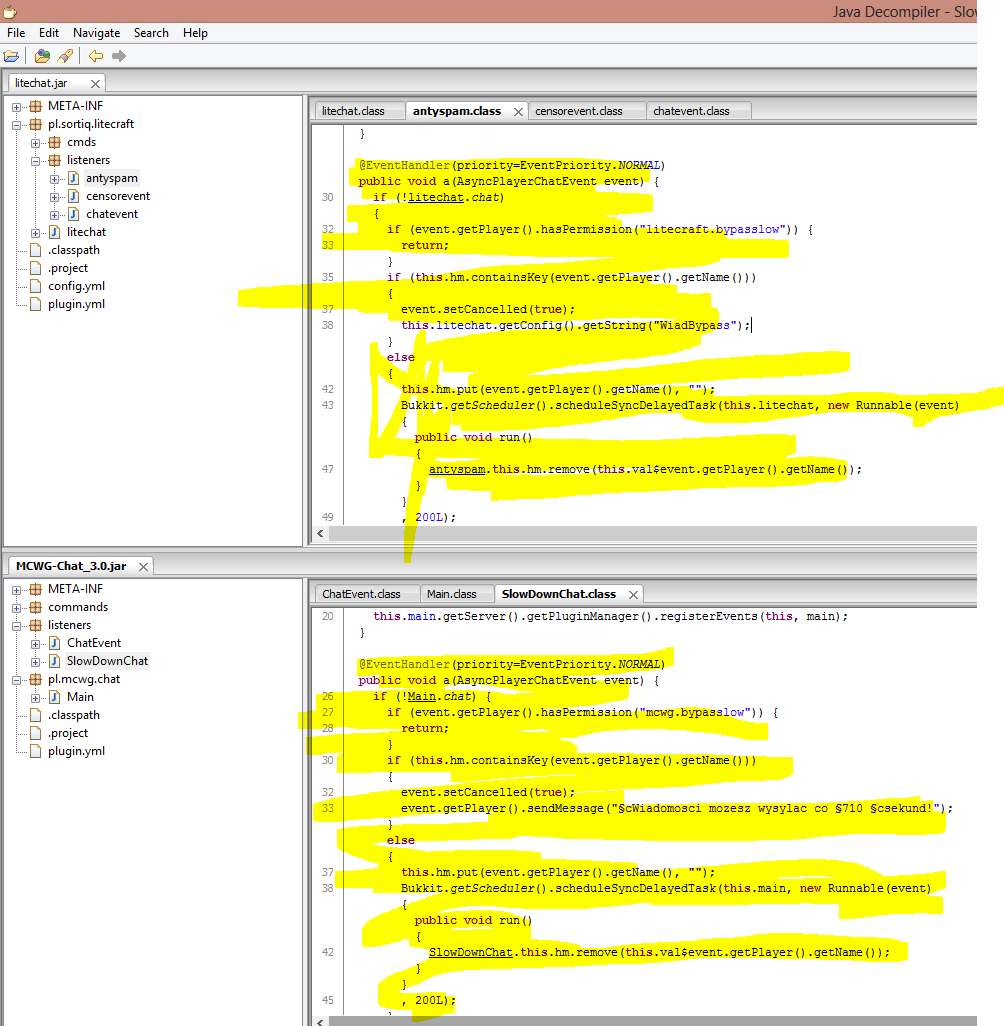Screen dimensions: 1004x1026
Task: Open plugin.yml in litechat.jar tree
Action: 77,304
